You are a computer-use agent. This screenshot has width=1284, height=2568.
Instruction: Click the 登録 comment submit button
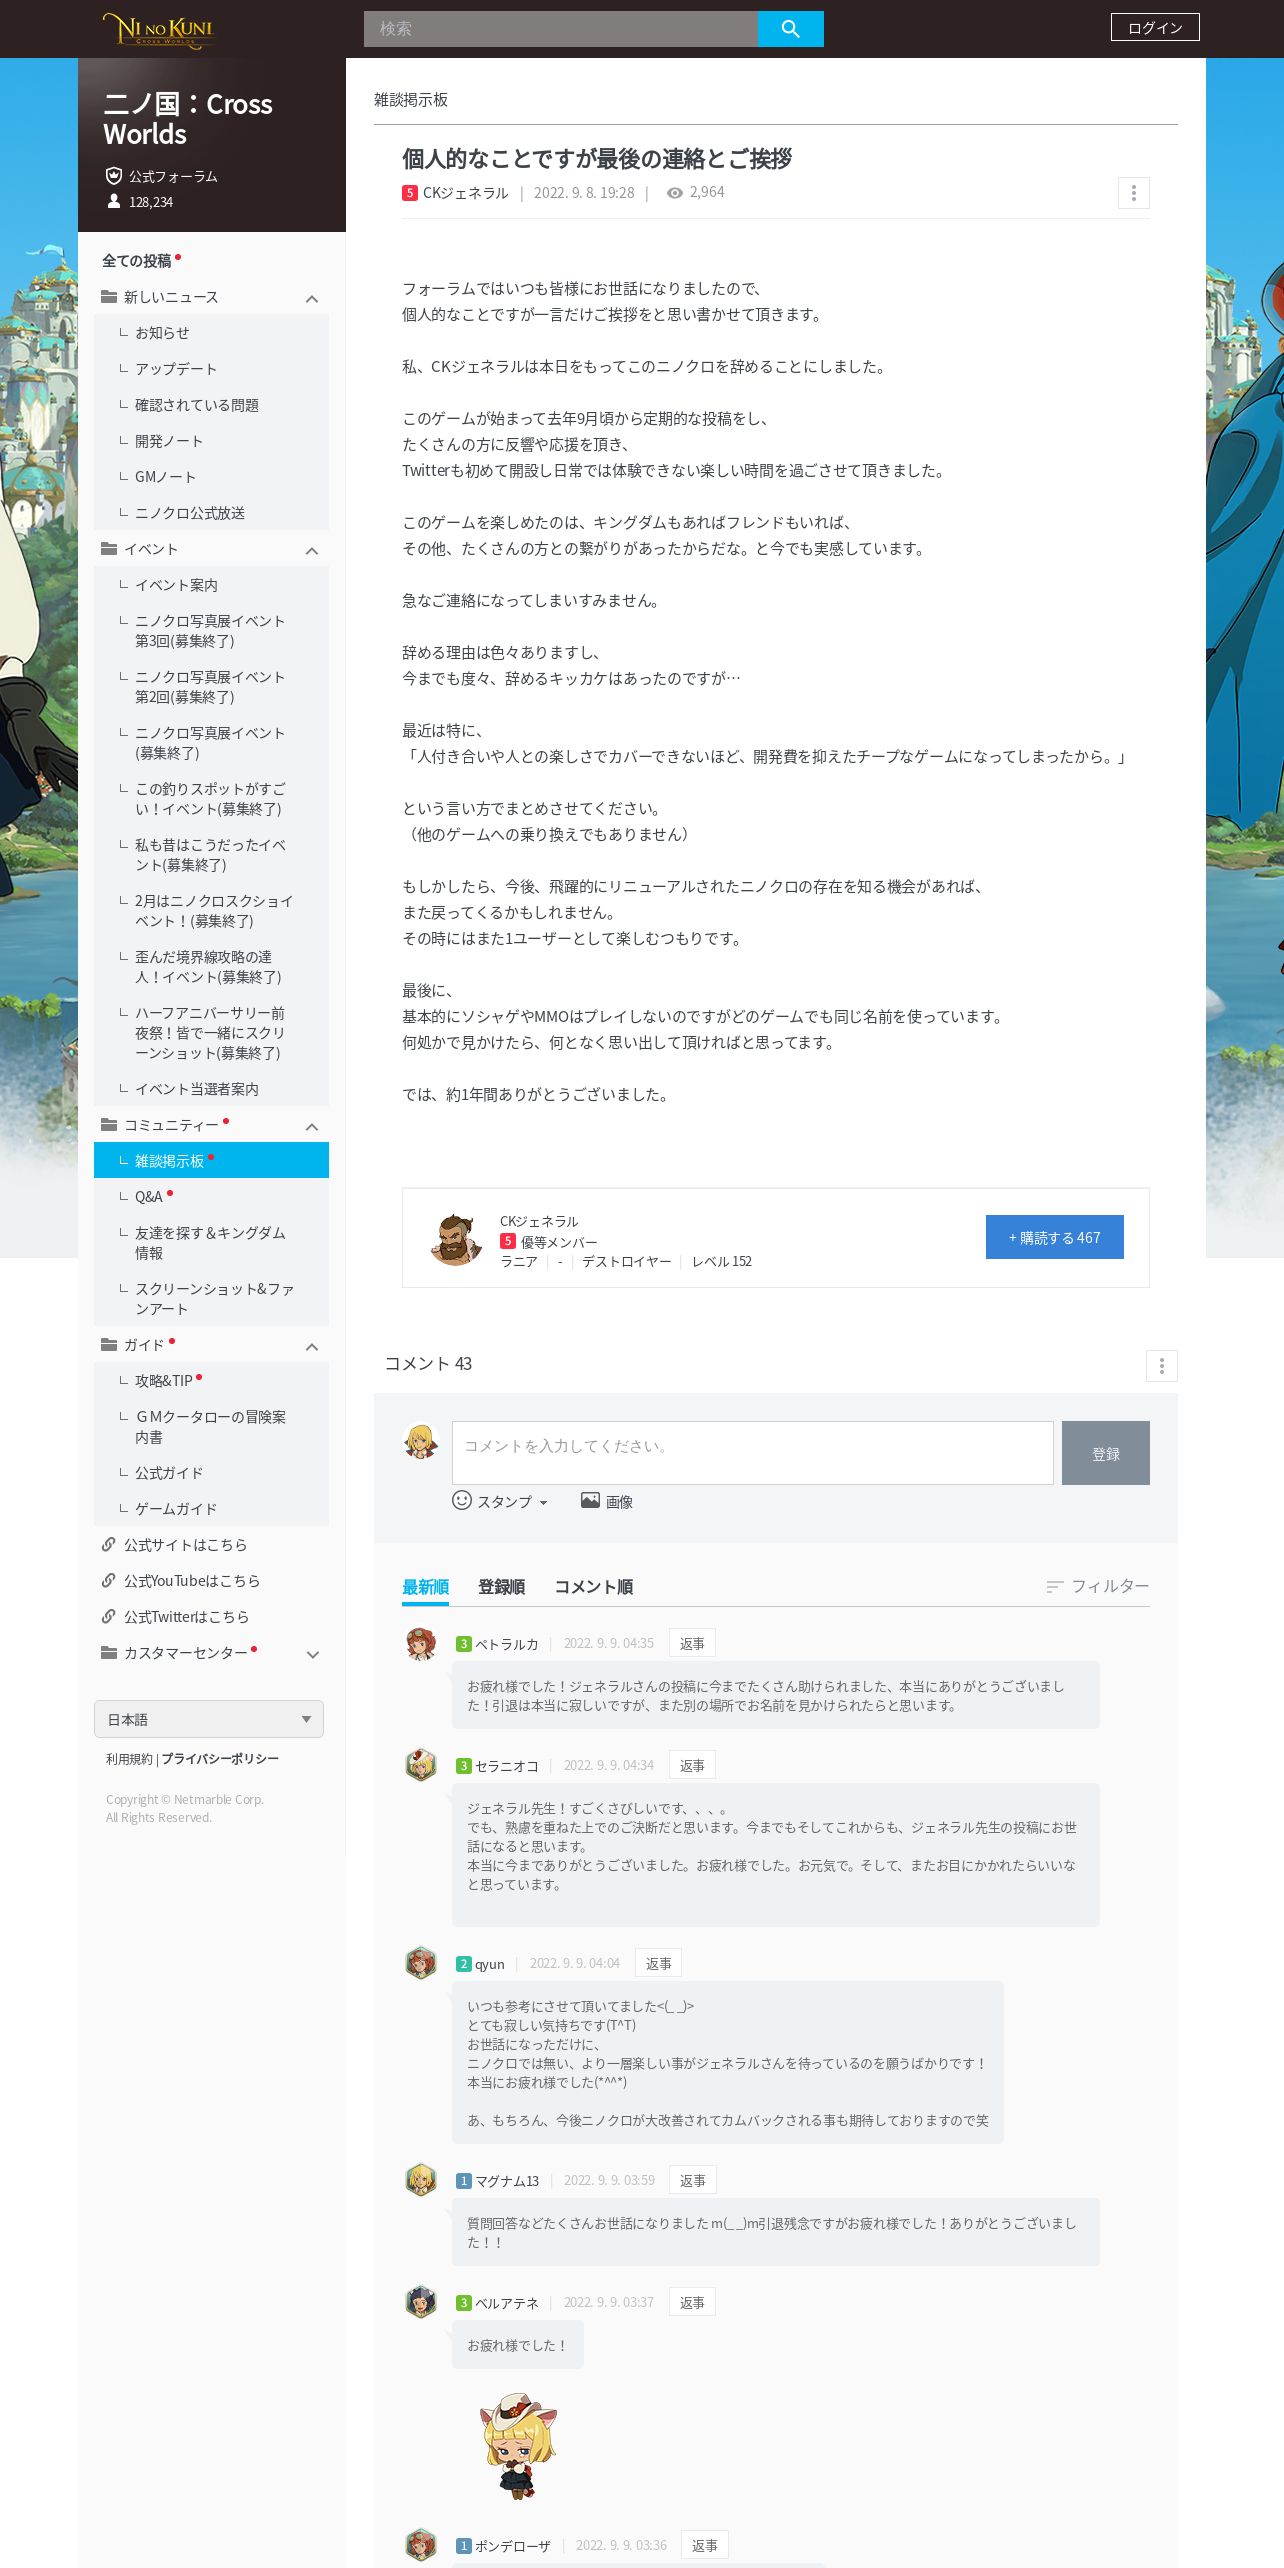tap(1105, 1453)
